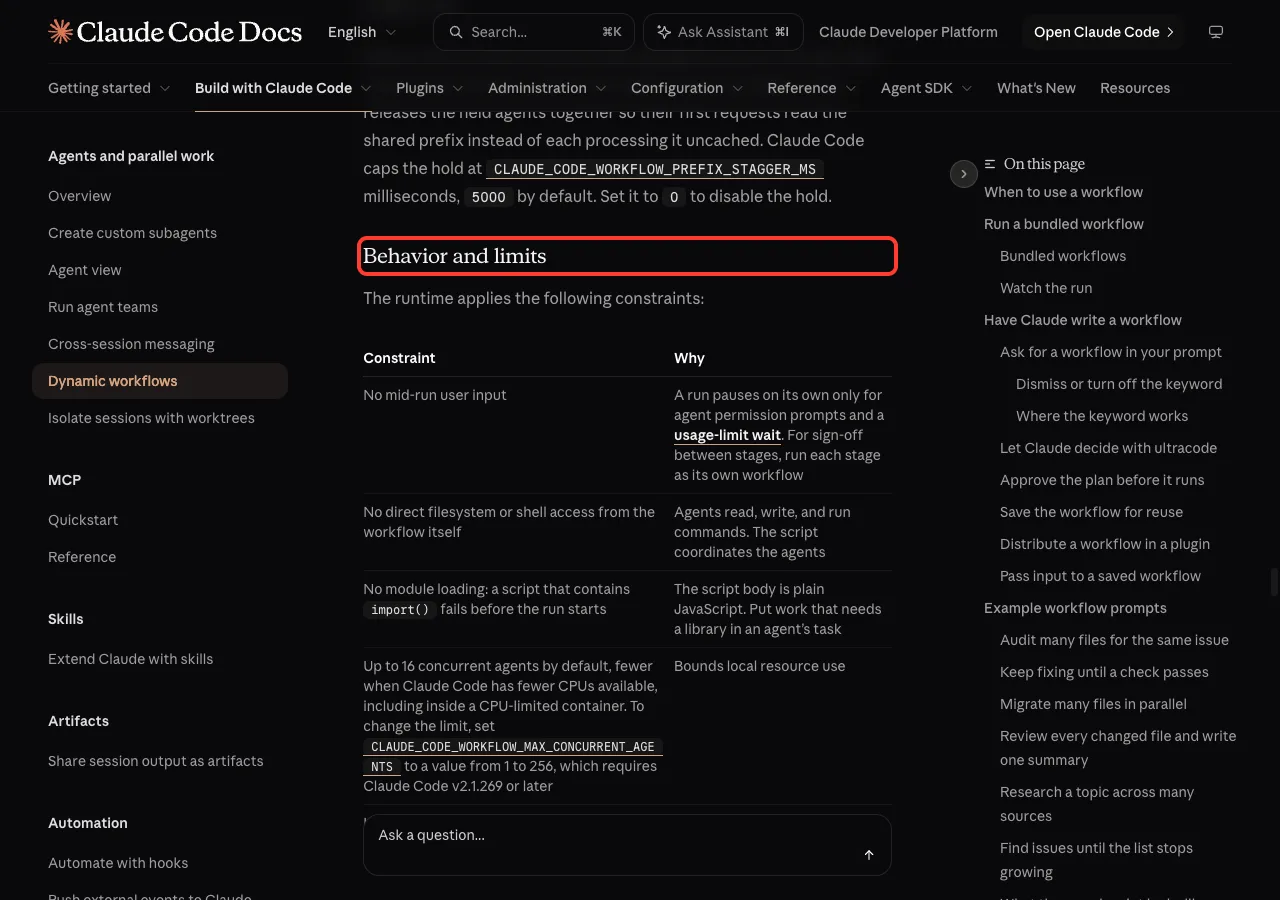Select Agent view in sidebar
1280x900 pixels.
click(x=85, y=270)
